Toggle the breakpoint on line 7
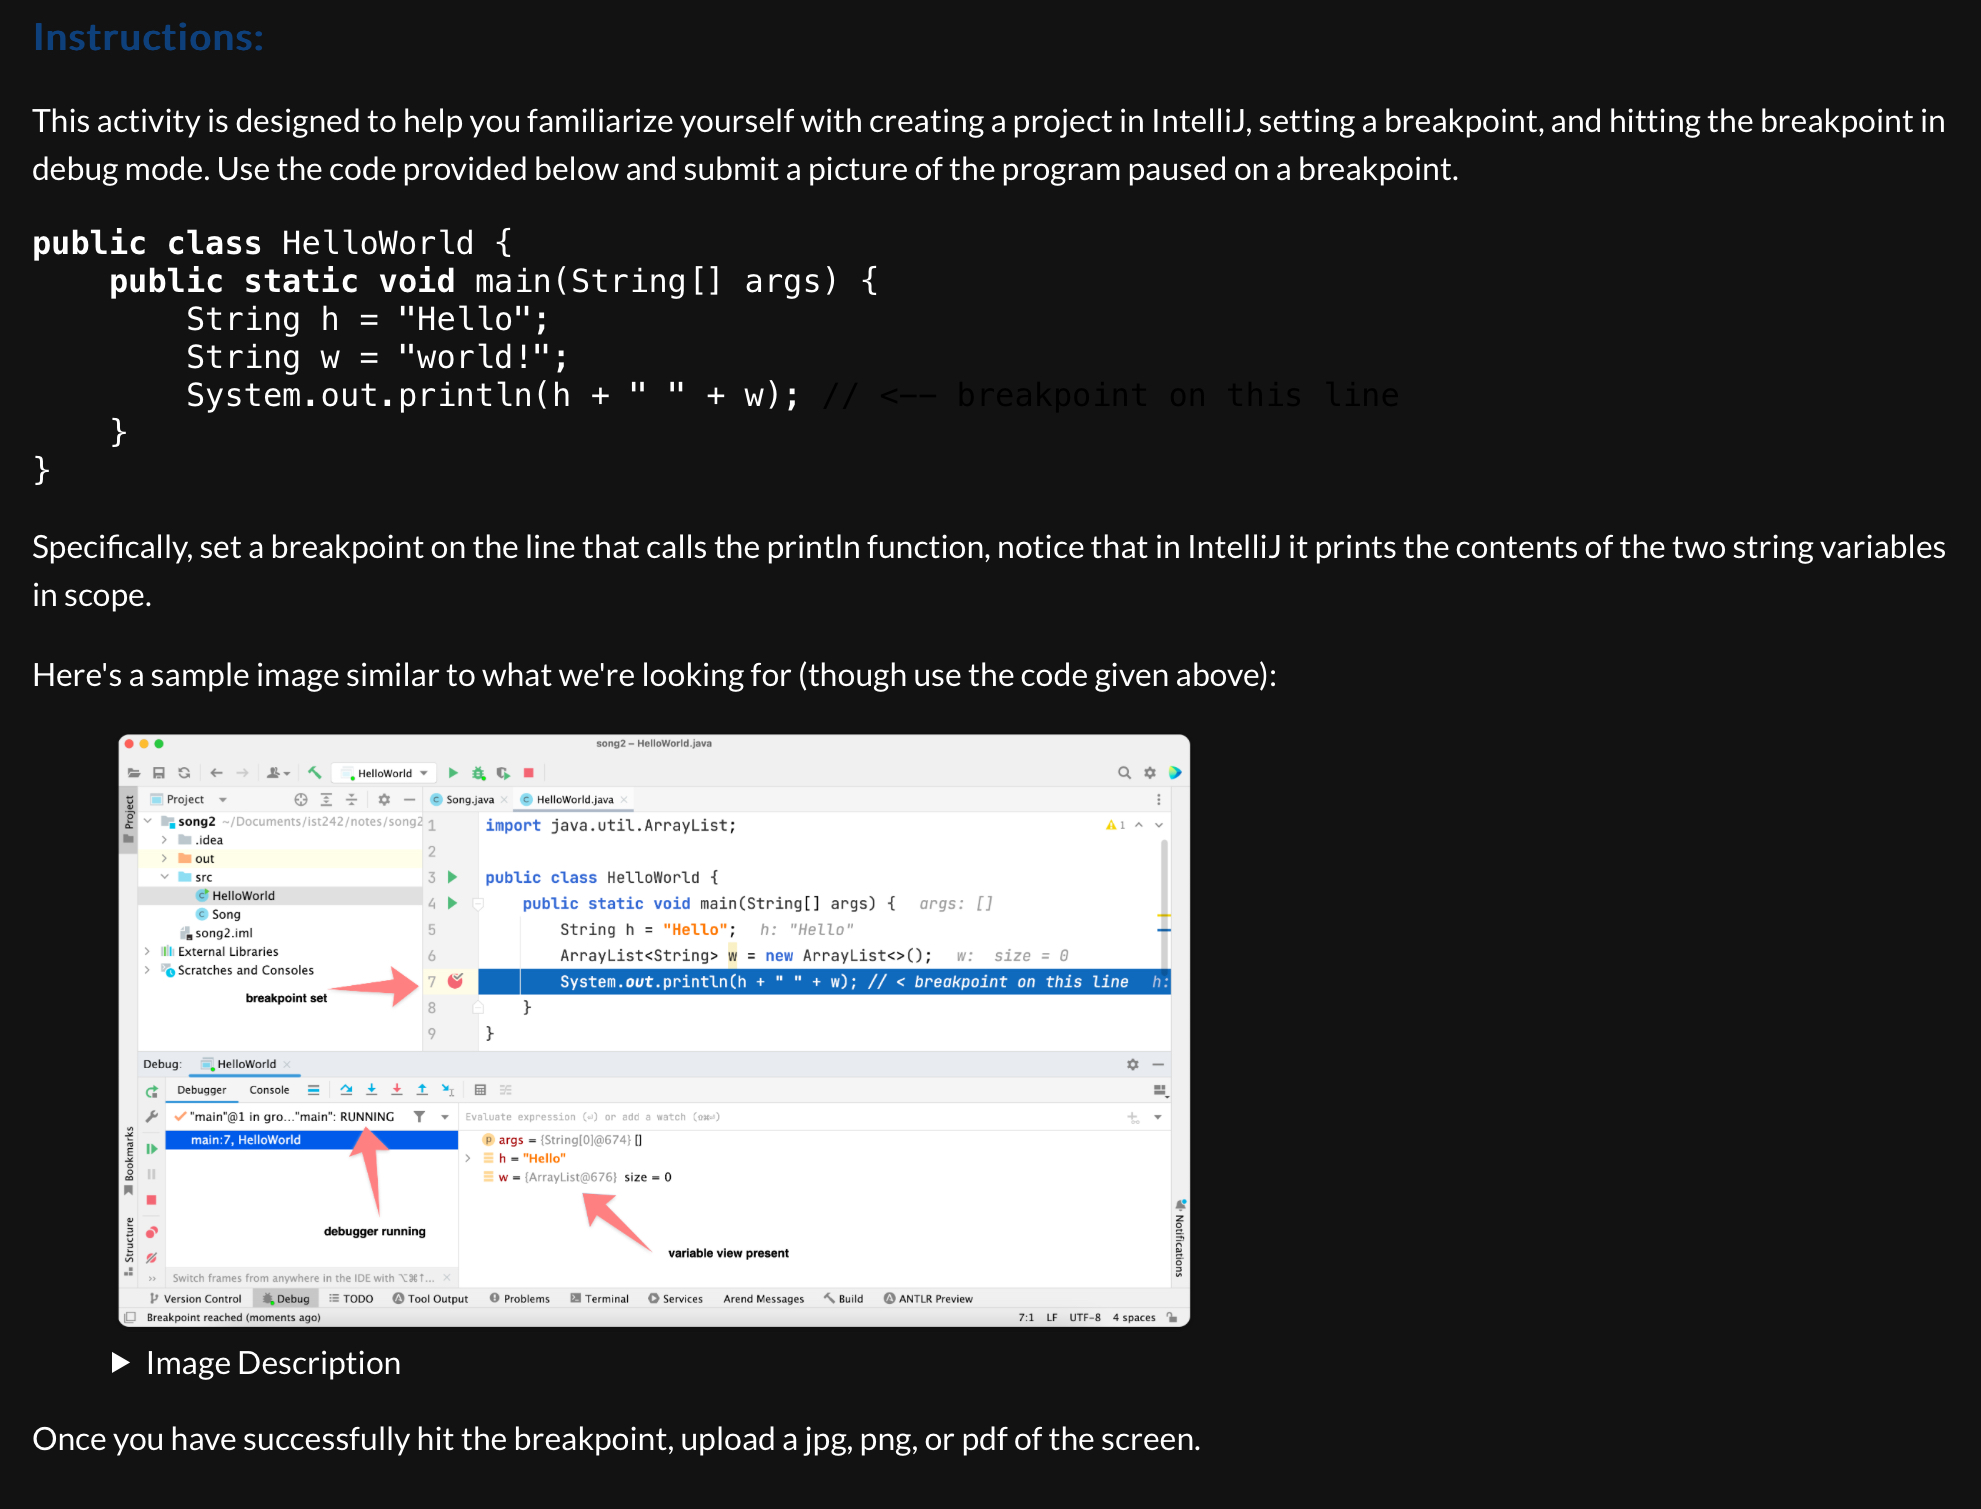This screenshot has height=1509, width=1981. pos(455,981)
